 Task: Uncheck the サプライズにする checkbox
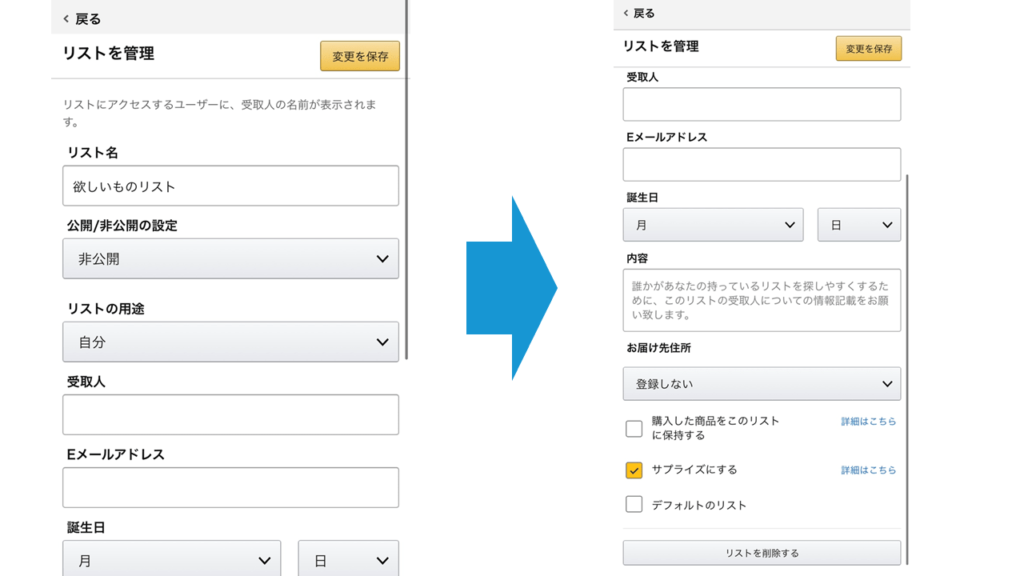634,470
